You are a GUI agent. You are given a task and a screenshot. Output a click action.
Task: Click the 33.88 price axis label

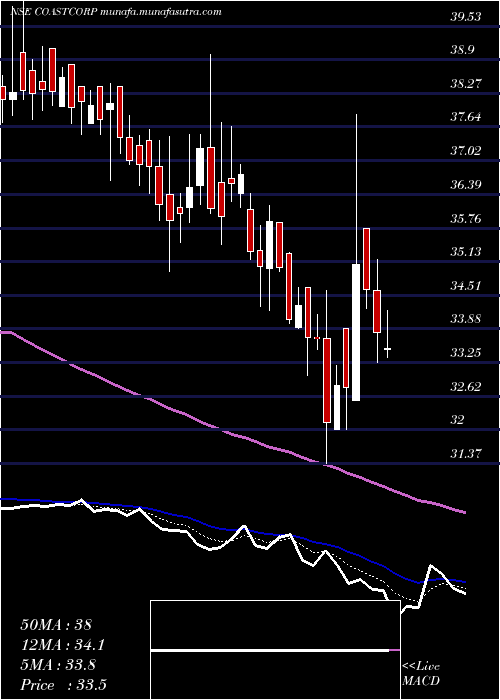(x=466, y=319)
